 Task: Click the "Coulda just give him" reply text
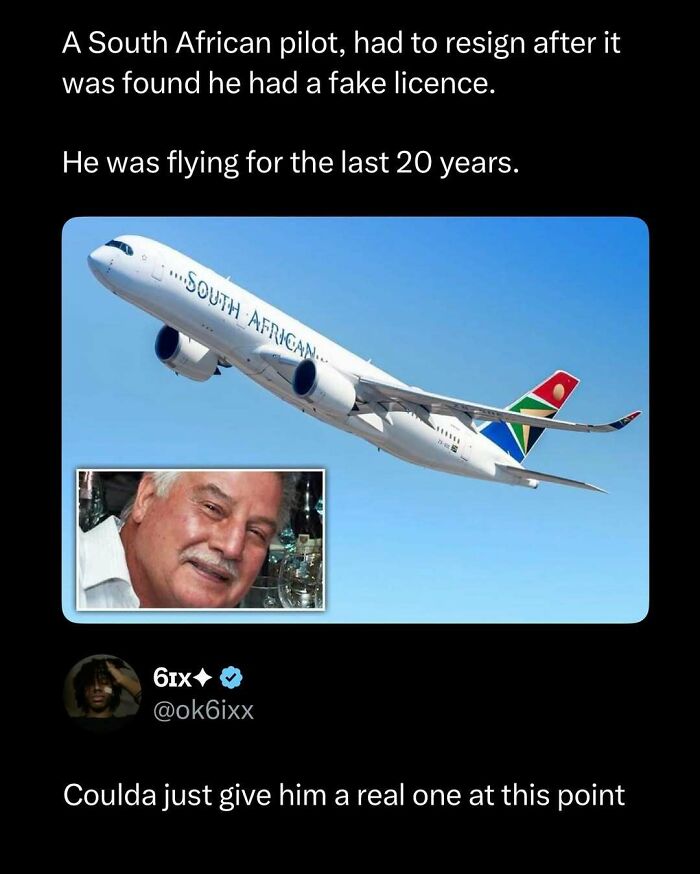pos(344,796)
